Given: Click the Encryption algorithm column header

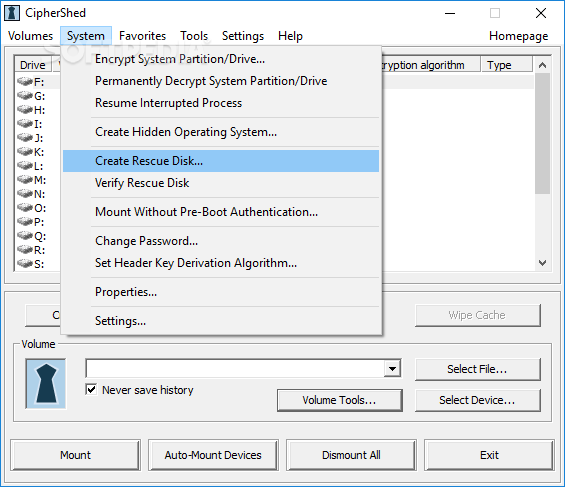Looking at the screenshot, I should click(431, 65).
